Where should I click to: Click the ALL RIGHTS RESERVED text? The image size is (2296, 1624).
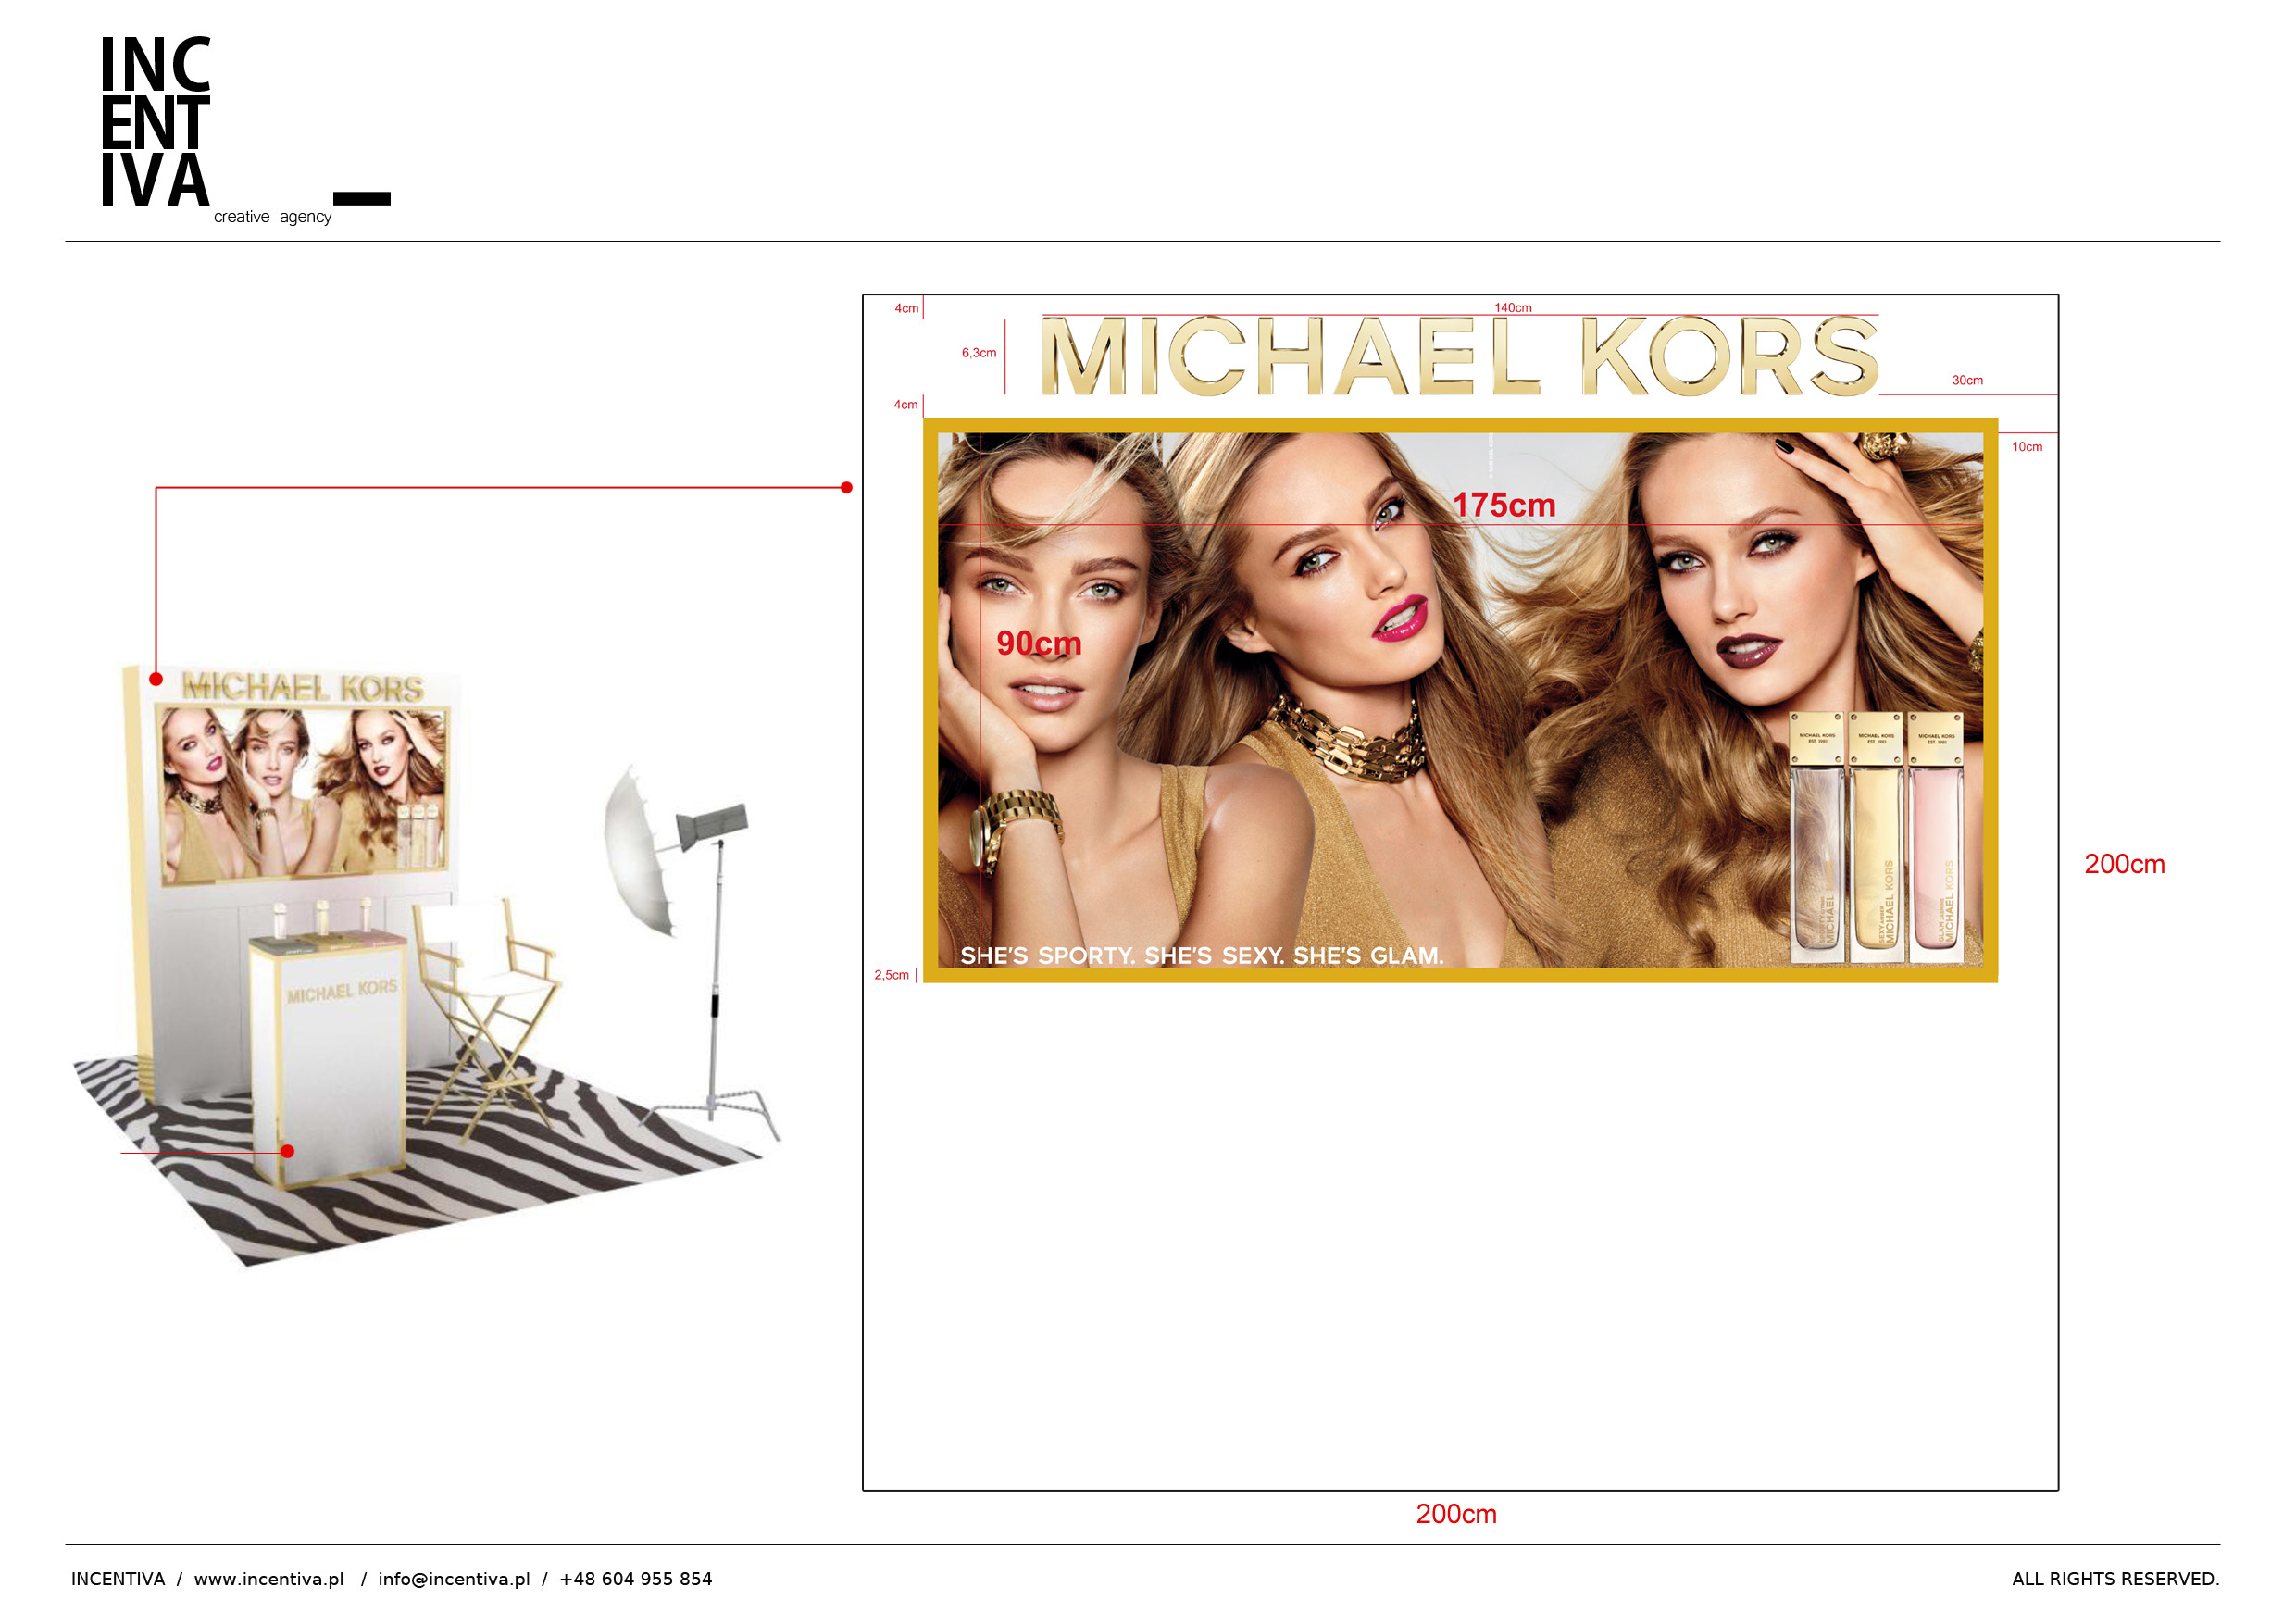pos(2115,1579)
